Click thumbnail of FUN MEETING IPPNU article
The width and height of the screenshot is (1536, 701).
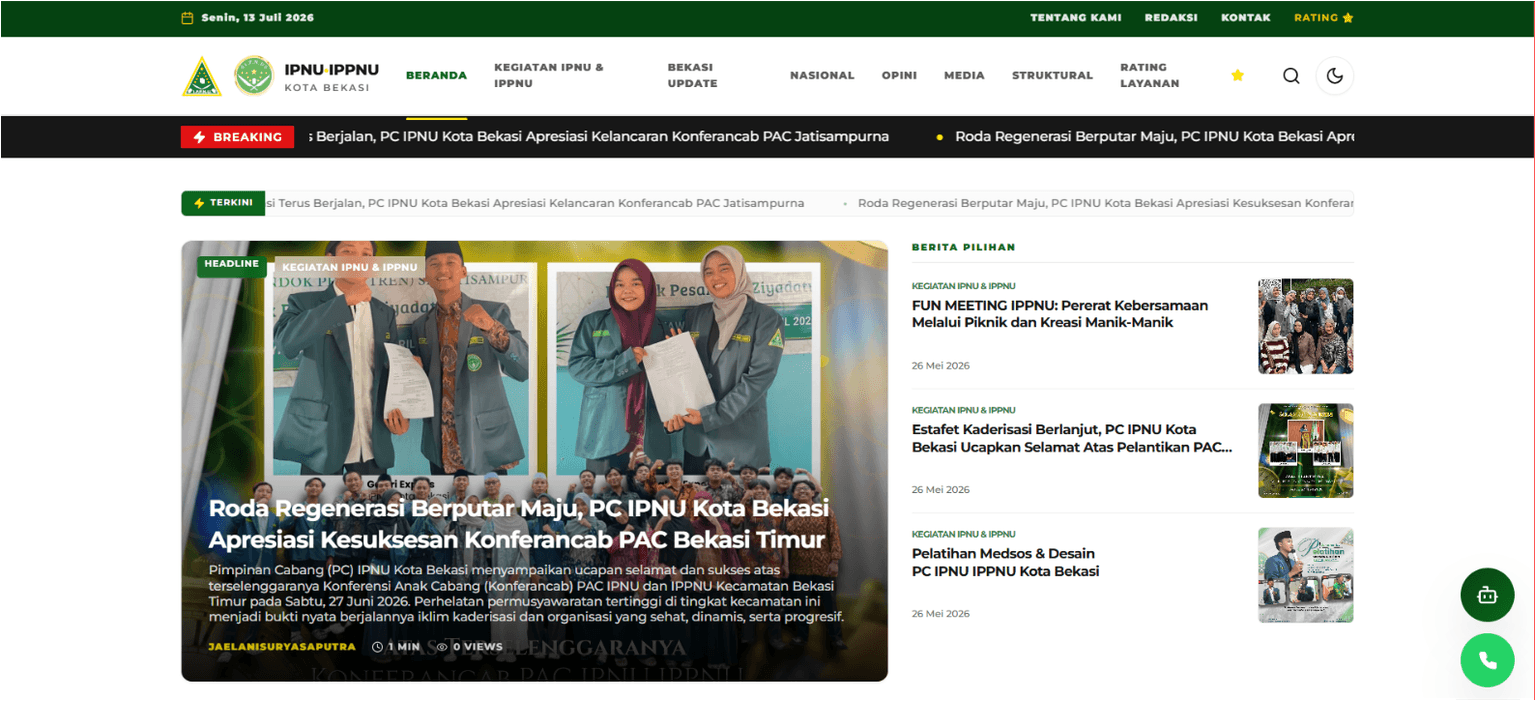click(x=1305, y=326)
